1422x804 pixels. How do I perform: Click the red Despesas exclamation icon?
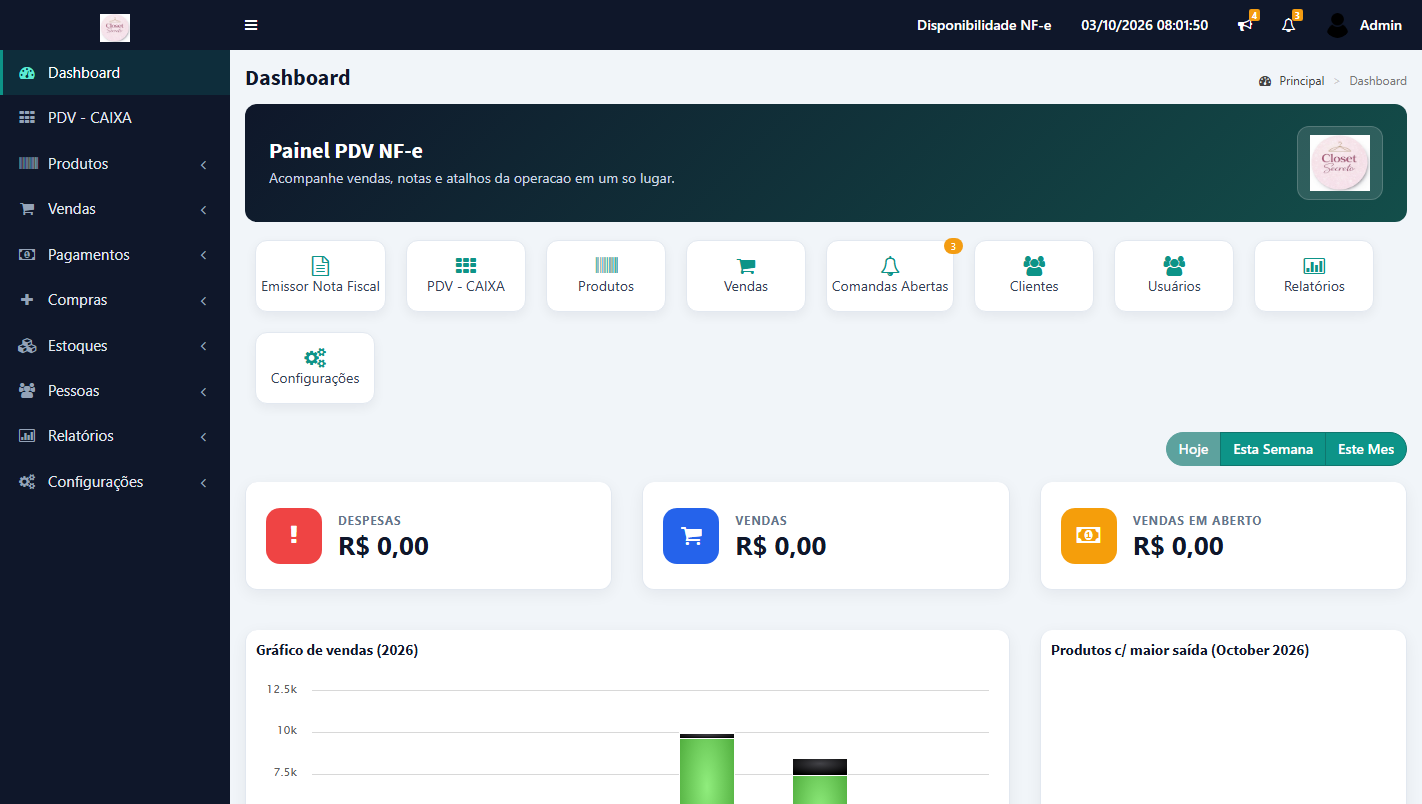[x=294, y=536]
